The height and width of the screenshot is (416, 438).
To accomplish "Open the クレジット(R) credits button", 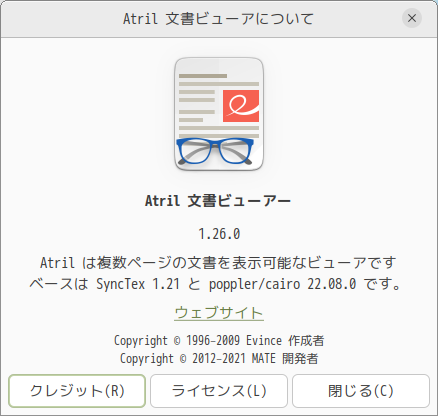I will click(x=77, y=391).
